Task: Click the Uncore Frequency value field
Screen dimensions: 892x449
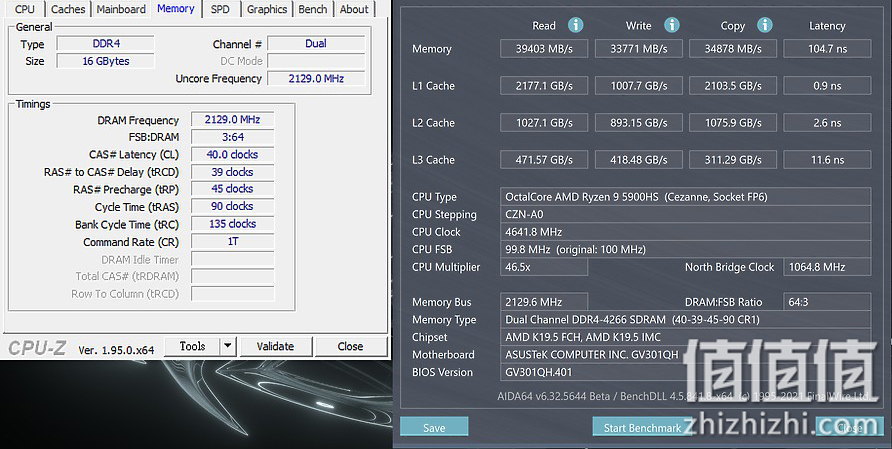Action: 316,79
